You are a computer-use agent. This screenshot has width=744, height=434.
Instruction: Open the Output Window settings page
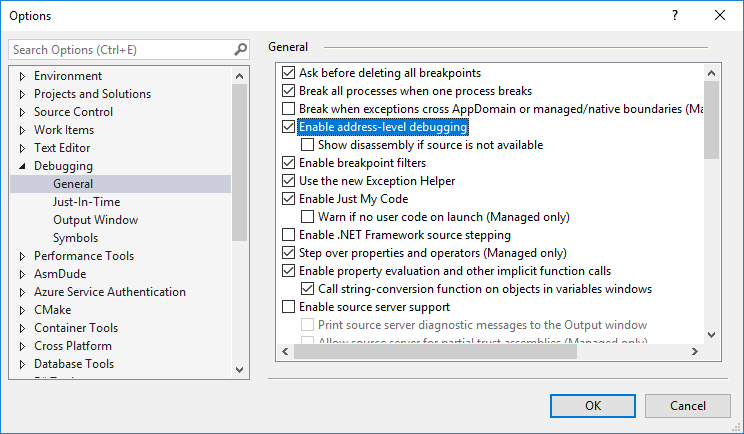(x=95, y=220)
